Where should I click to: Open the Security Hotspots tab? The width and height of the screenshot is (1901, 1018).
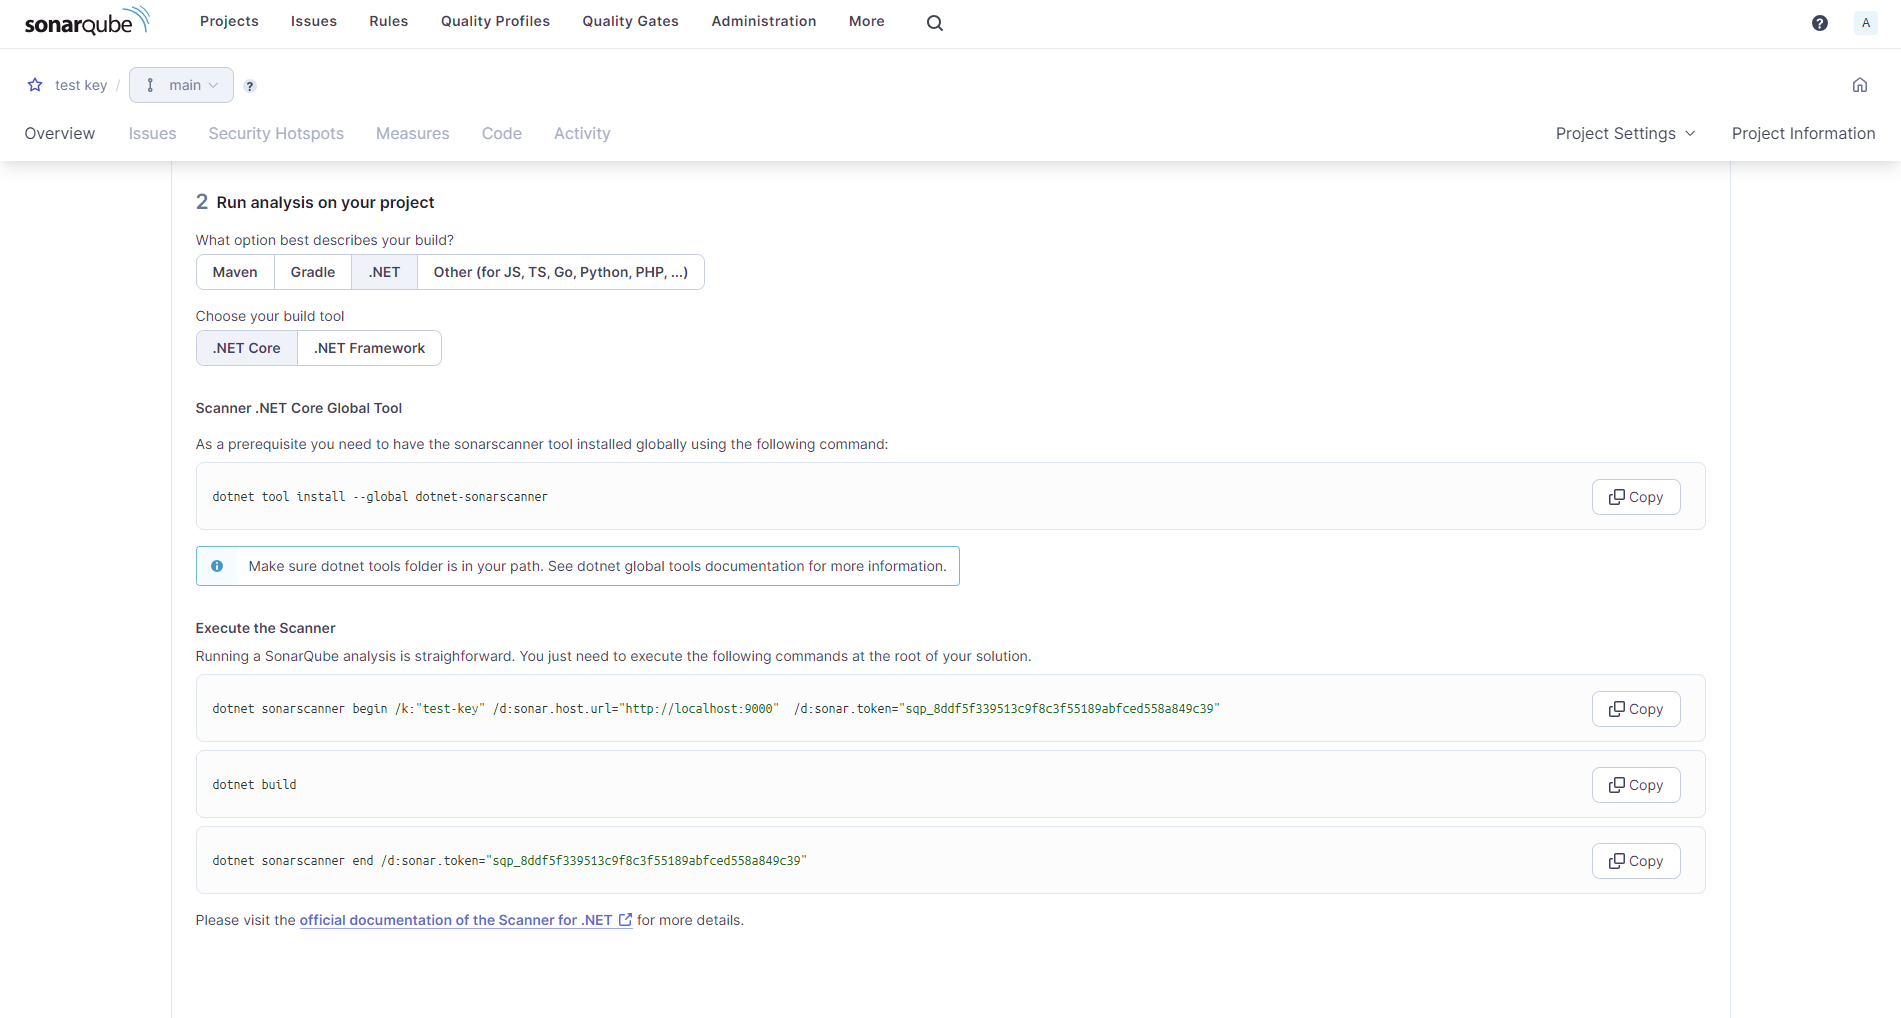pyautogui.click(x=276, y=134)
